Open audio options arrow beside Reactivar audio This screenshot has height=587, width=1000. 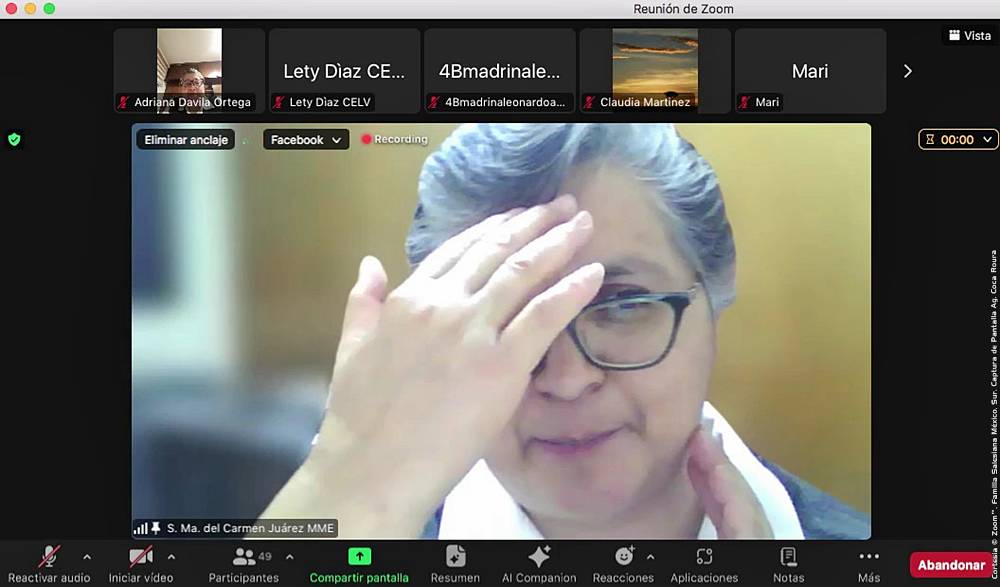point(87,557)
